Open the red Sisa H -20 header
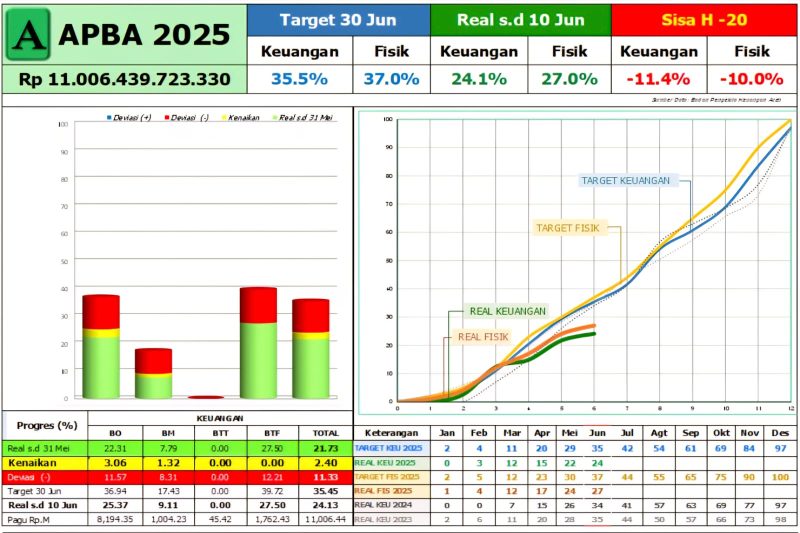 704,20
